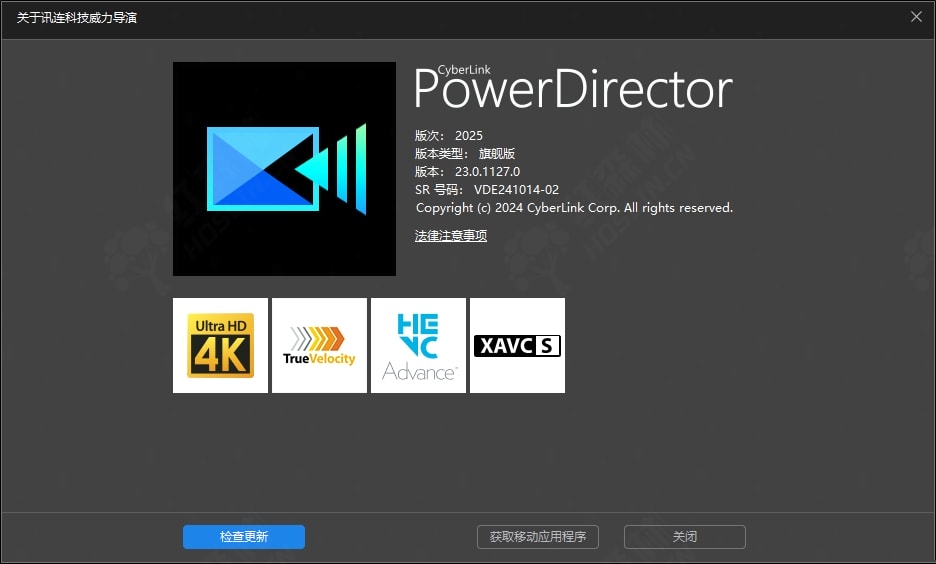
Task: Click the SR number VDE241014-02
Action: 516,190
